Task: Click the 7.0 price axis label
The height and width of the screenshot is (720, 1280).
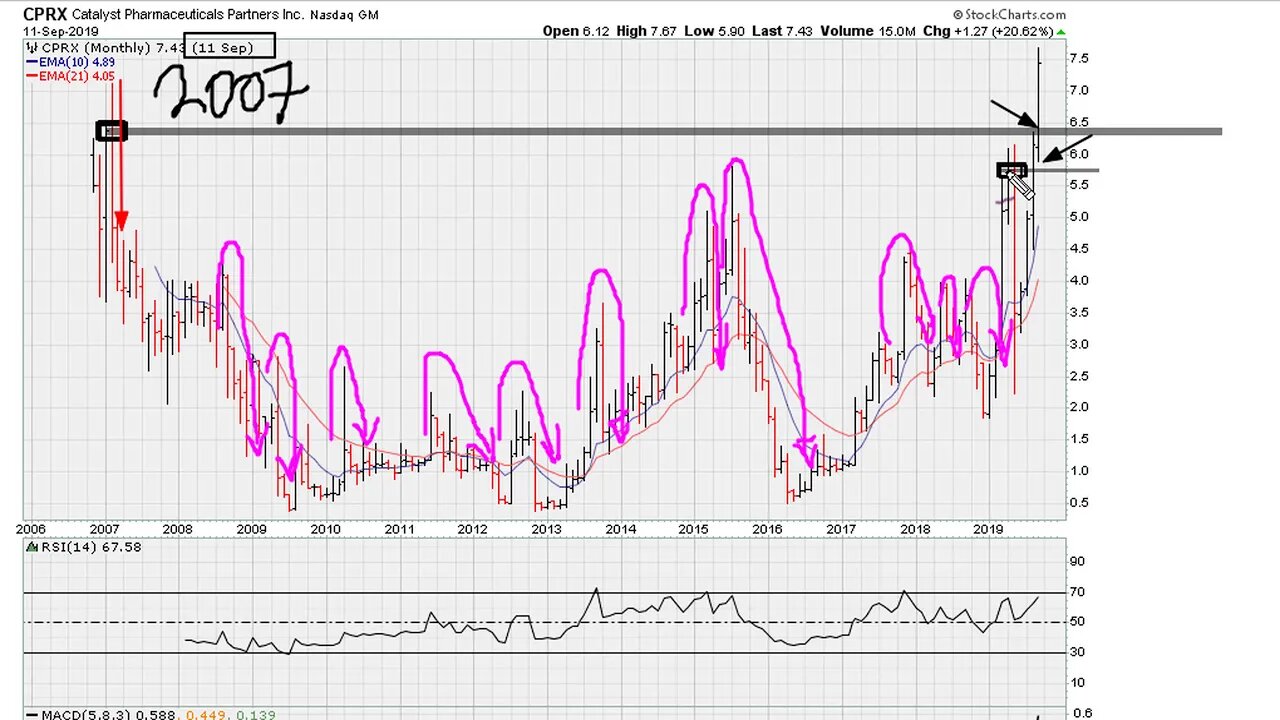Action: [1079, 90]
